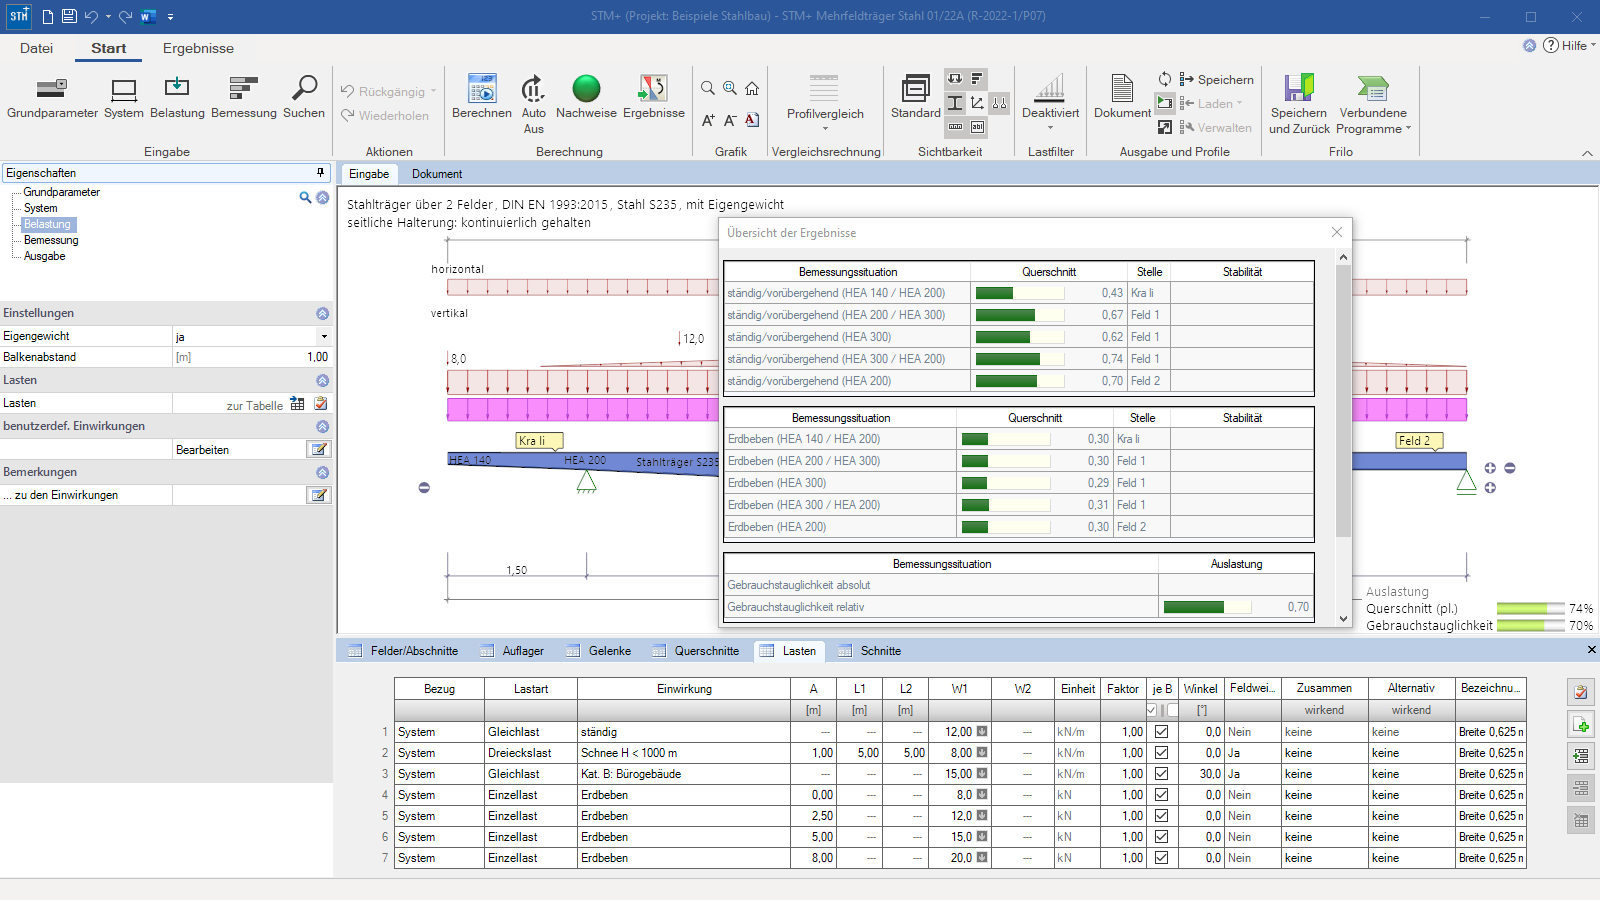Decrease graphic font size (A-)
The width and height of the screenshot is (1600, 900).
pos(730,120)
